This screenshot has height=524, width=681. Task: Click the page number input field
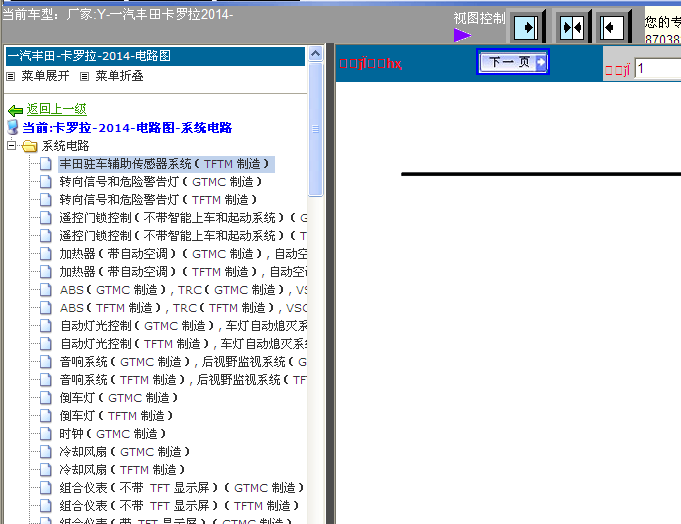coord(658,69)
